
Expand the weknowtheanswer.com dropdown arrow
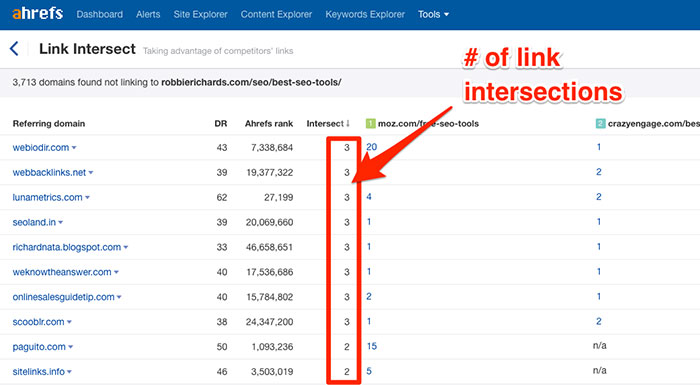tap(117, 272)
